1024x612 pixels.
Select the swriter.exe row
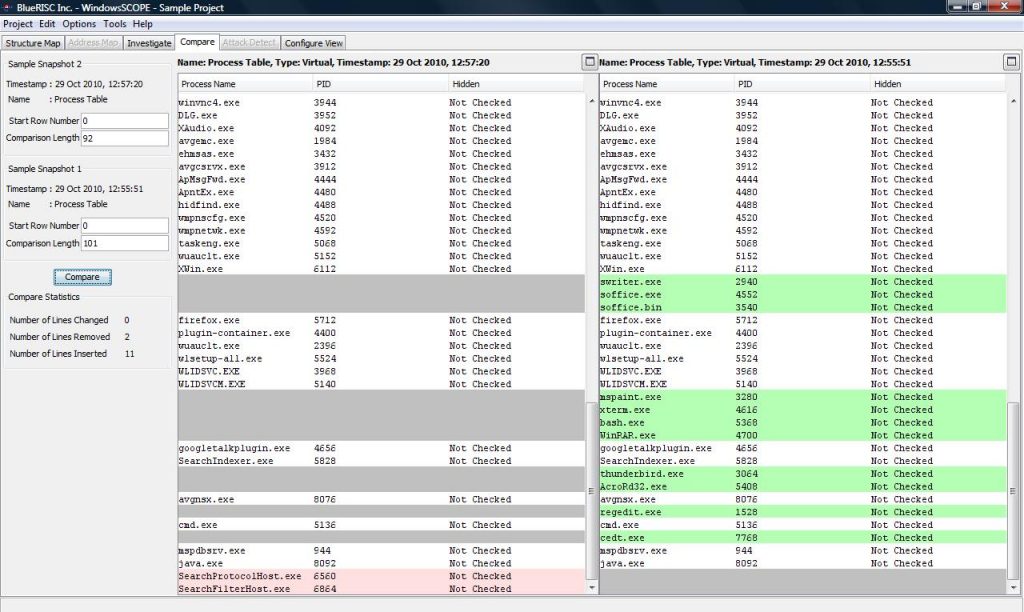pyautogui.click(x=803, y=282)
